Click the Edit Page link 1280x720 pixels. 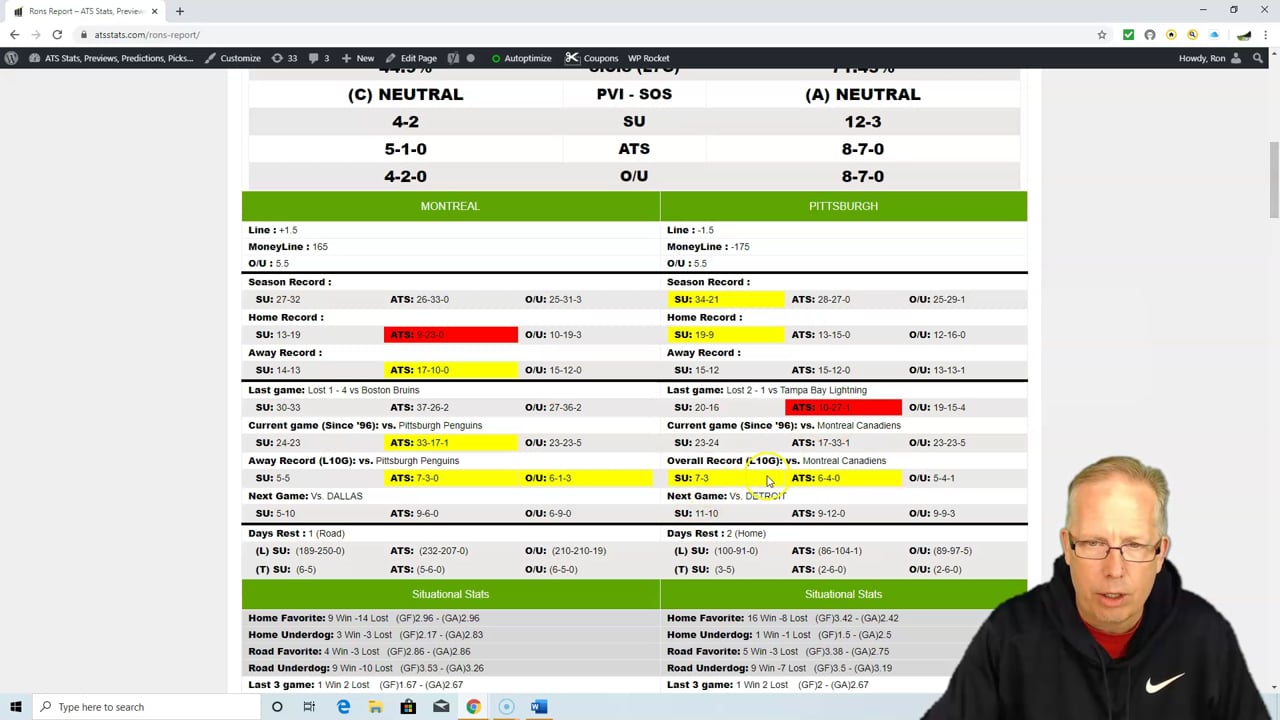tap(411, 58)
